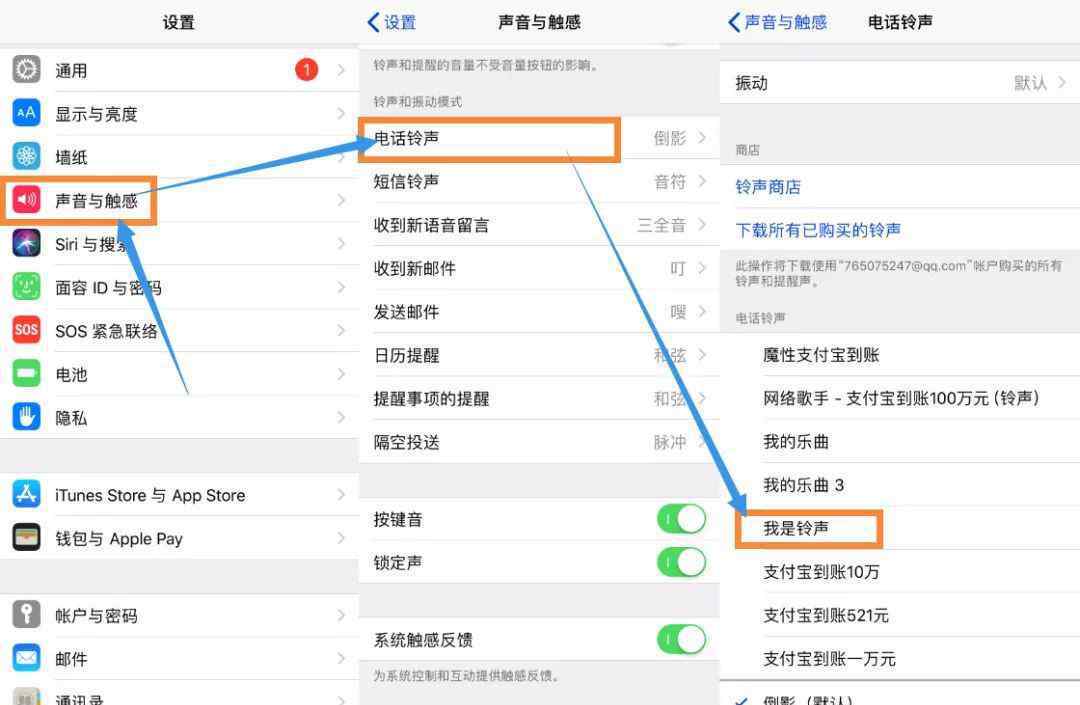Tap the 隐私 hand icon

click(26, 417)
